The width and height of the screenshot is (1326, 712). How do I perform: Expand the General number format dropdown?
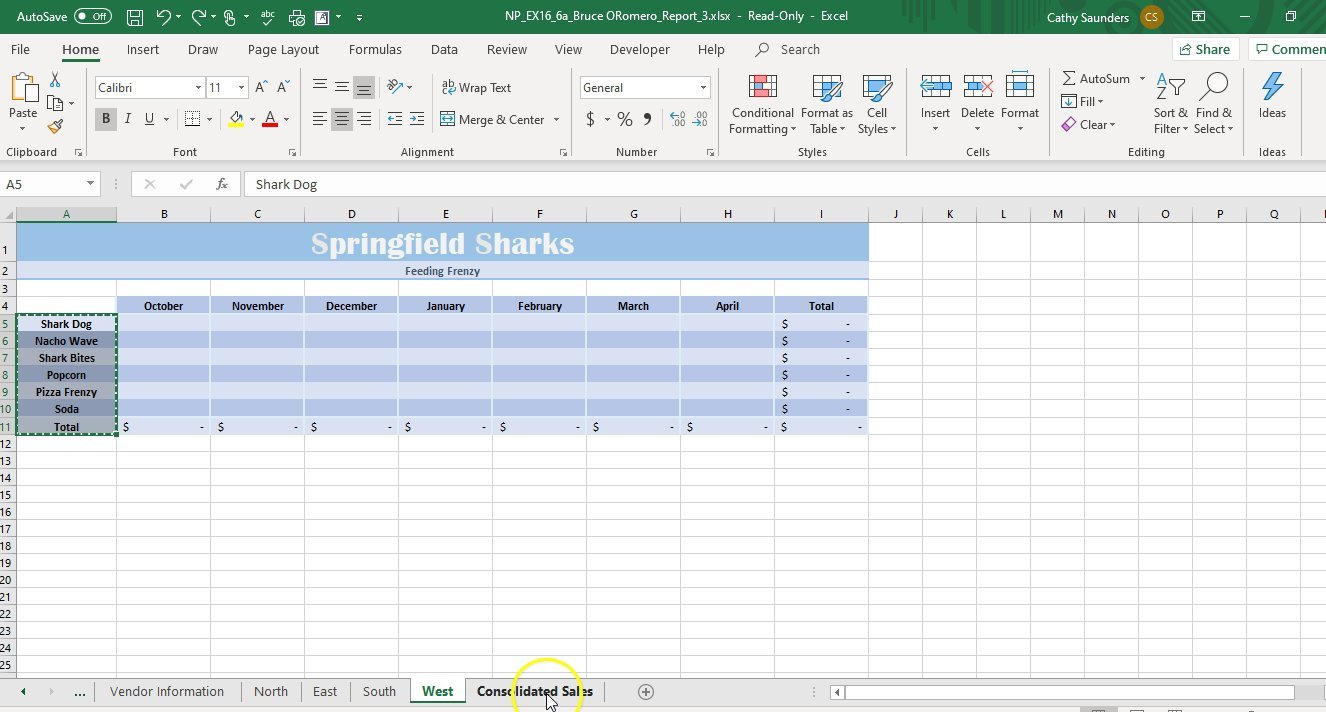click(x=703, y=88)
